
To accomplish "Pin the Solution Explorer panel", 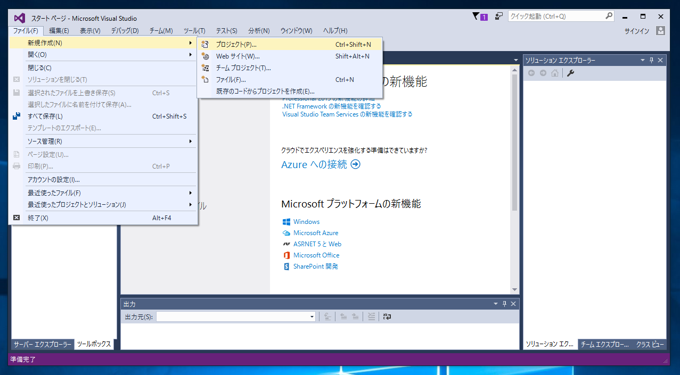I will [x=651, y=60].
